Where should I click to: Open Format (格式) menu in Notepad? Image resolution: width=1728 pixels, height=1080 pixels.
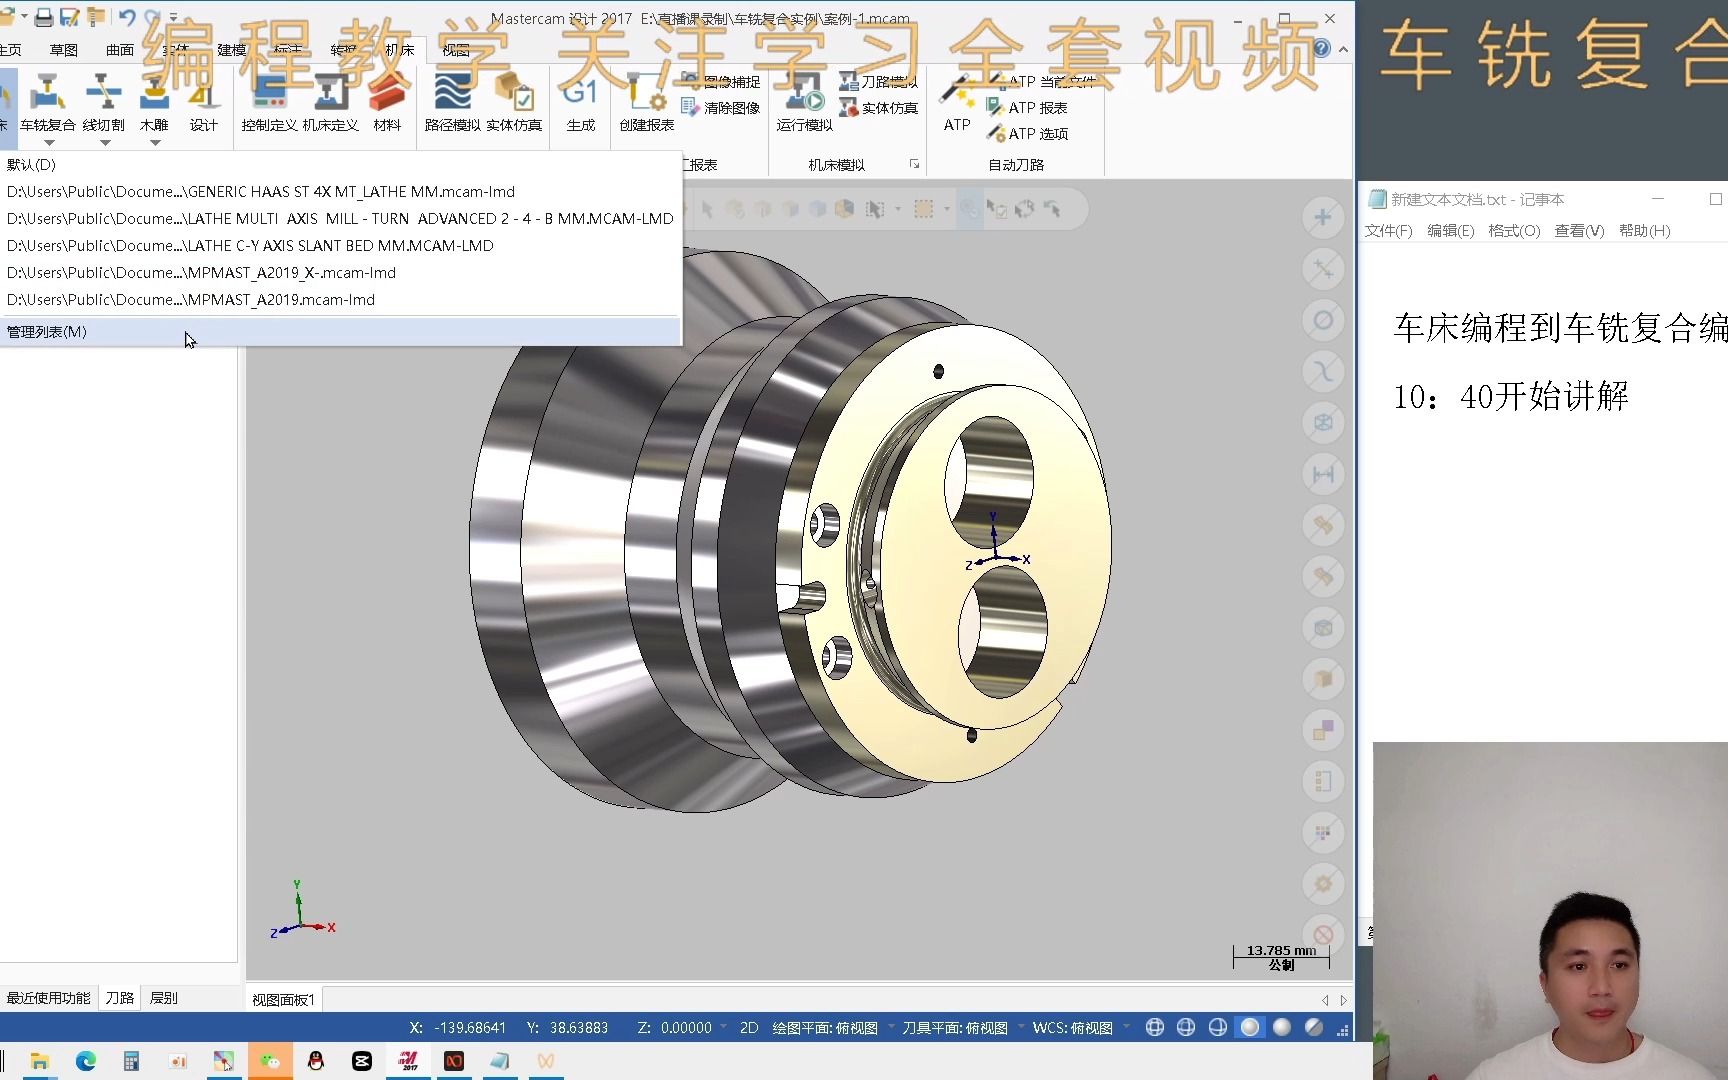point(1514,231)
